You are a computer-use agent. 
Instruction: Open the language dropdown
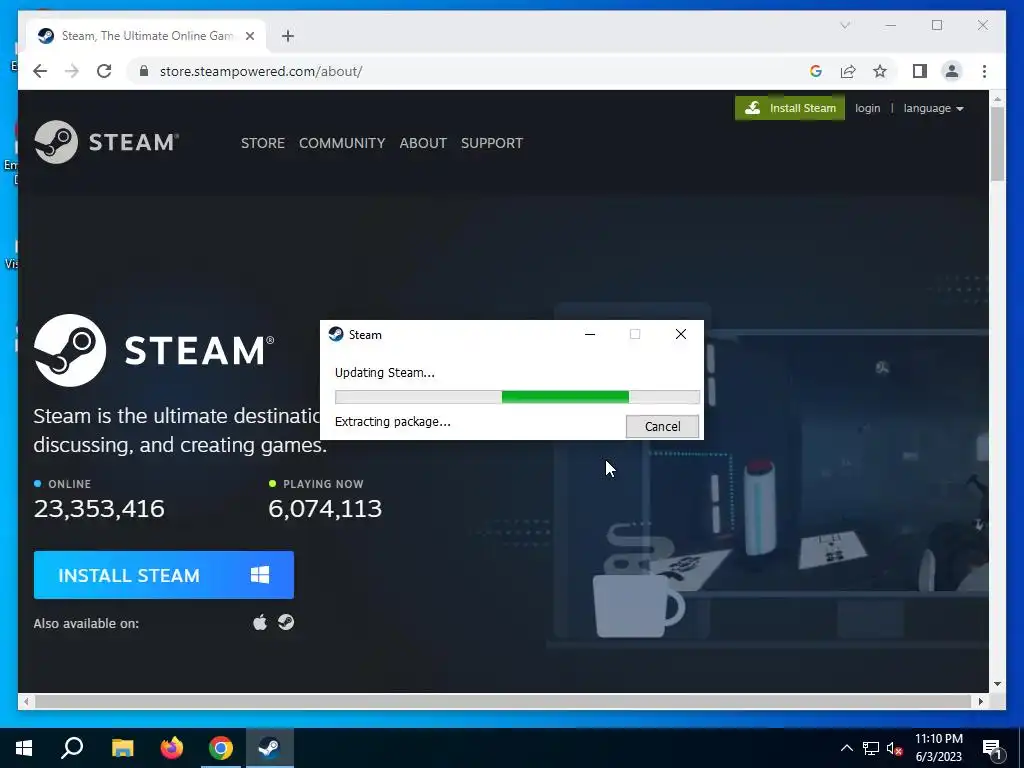pyautogui.click(x=933, y=108)
